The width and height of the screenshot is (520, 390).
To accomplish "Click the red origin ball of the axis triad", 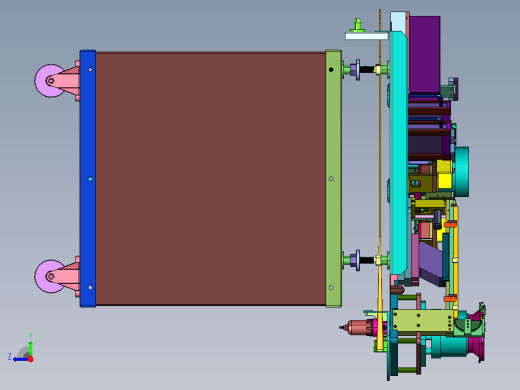I will (x=31, y=359).
